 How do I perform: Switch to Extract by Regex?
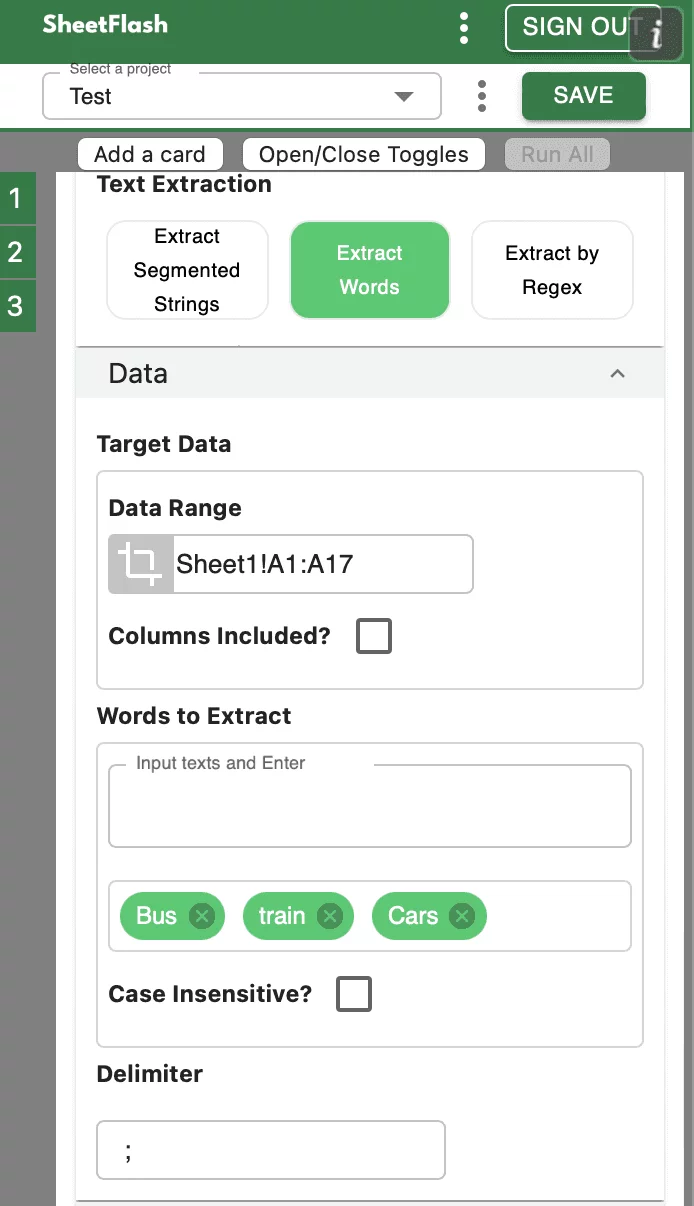tap(552, 270)
